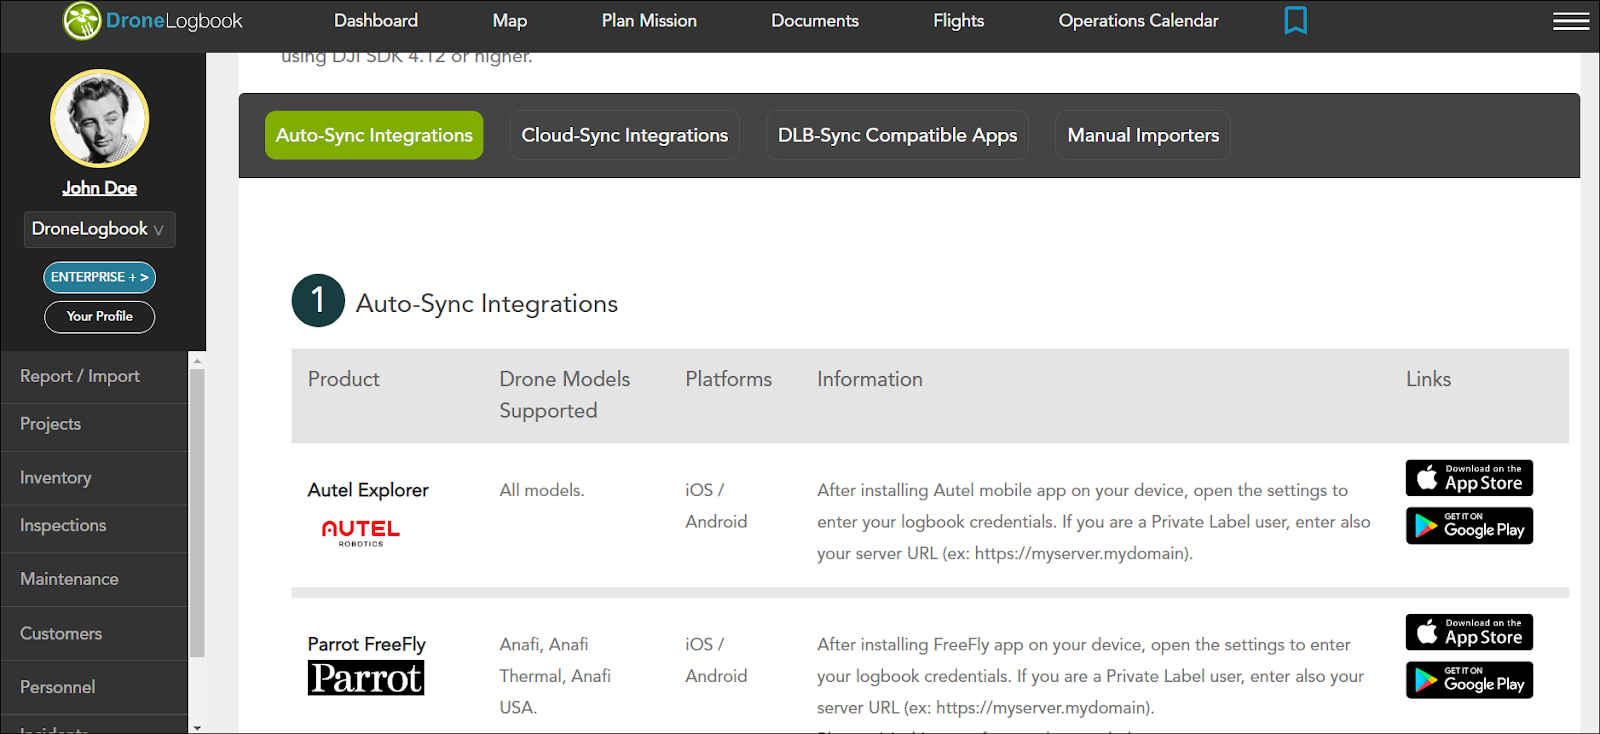The width and height of the screenshot is (1600, 734).
Task: Click the Parrot logo image
Action: pos(366,678)
